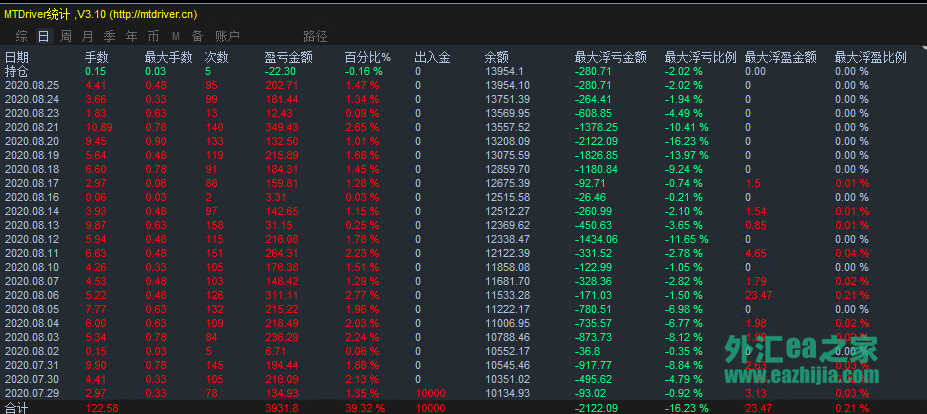The width and height of the screenshot is (927, 414).
Task: Select the 日 daily statistics tab
Action: (43, 36)
